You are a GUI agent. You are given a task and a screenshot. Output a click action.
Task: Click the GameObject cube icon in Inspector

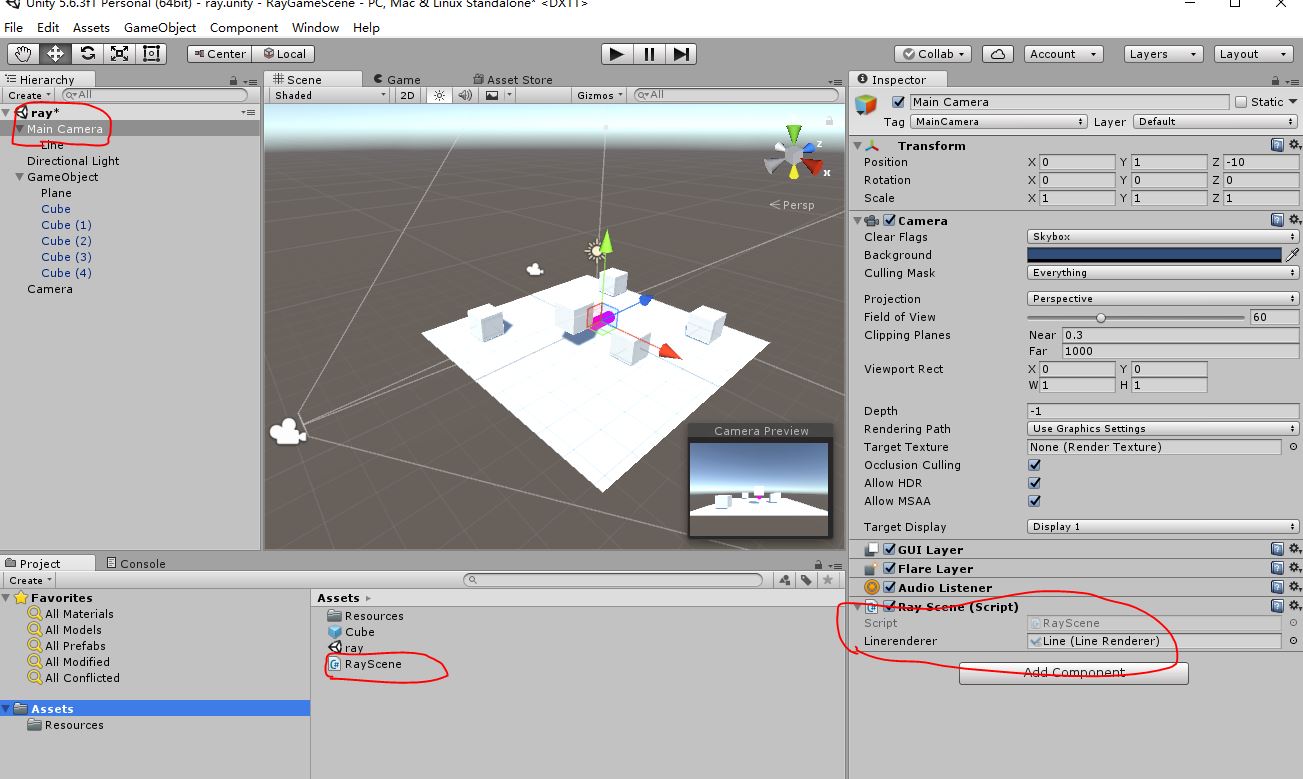[866, 104]
